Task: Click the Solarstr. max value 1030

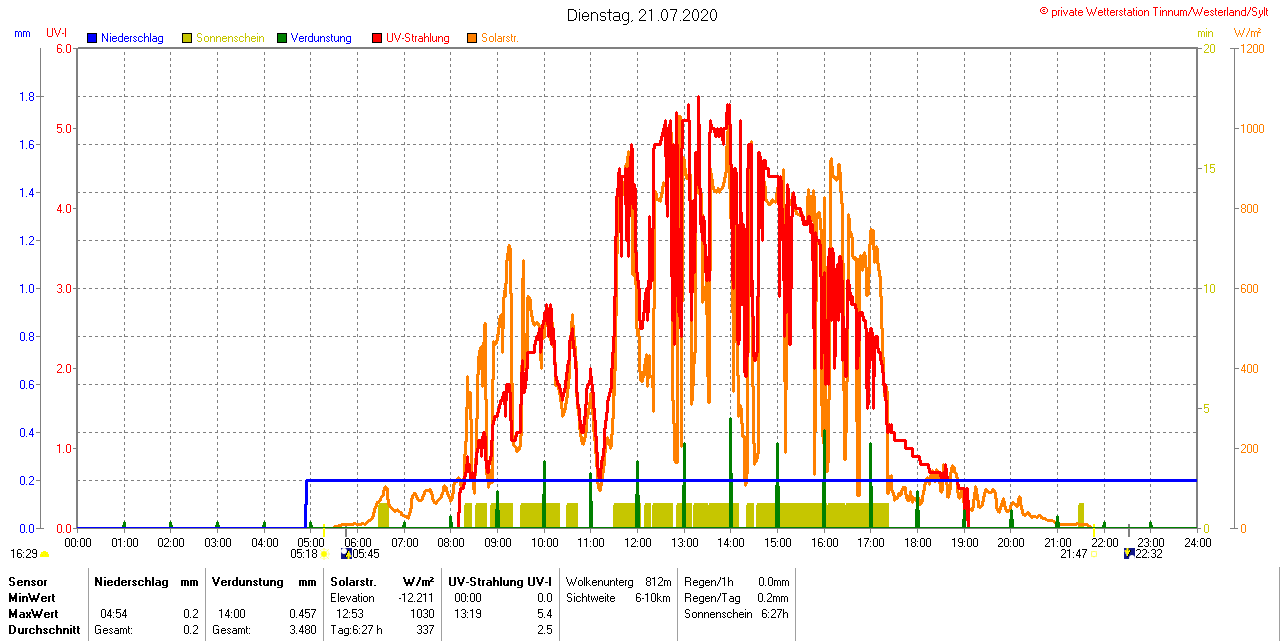Action: [x=422, y=614]
